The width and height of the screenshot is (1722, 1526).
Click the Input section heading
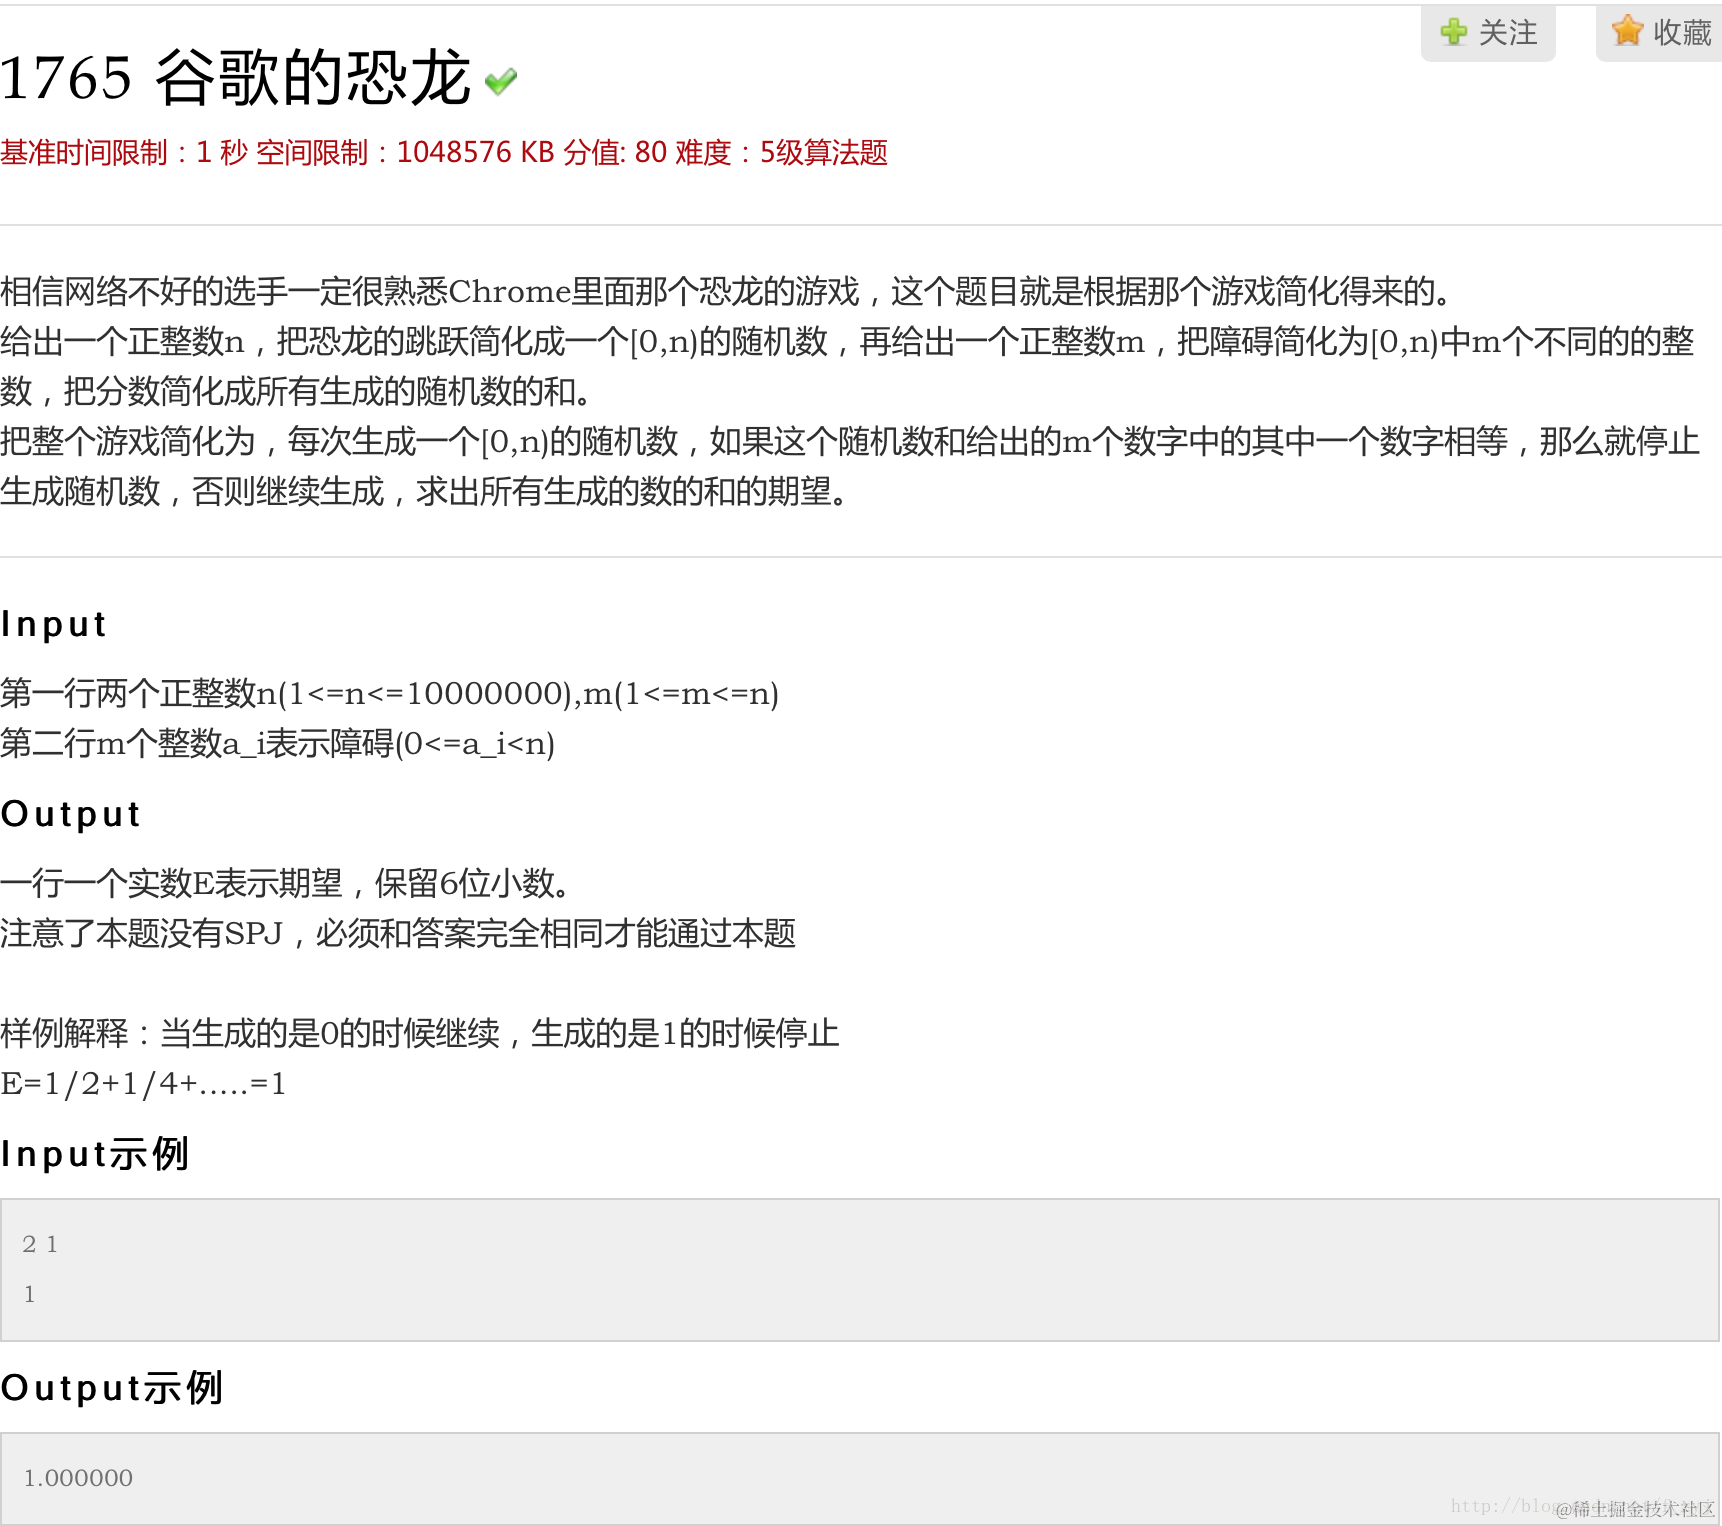click(x=54, y=624)
